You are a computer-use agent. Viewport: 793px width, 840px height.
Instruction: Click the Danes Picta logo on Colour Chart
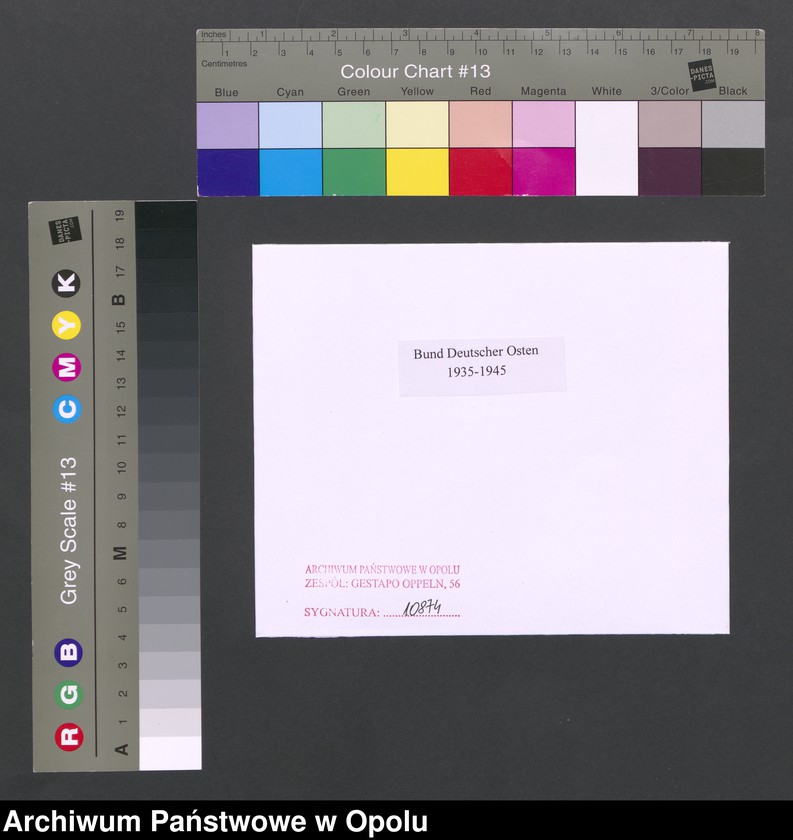point(703,75)
